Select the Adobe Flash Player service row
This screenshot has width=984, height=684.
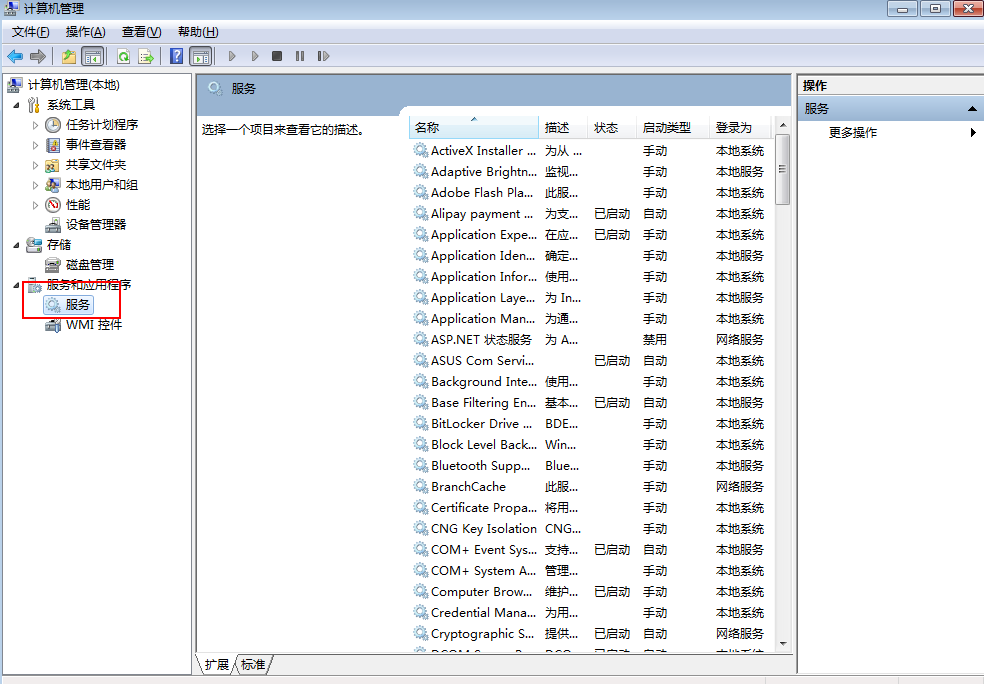pyautogui.click(x=590, y=193)
